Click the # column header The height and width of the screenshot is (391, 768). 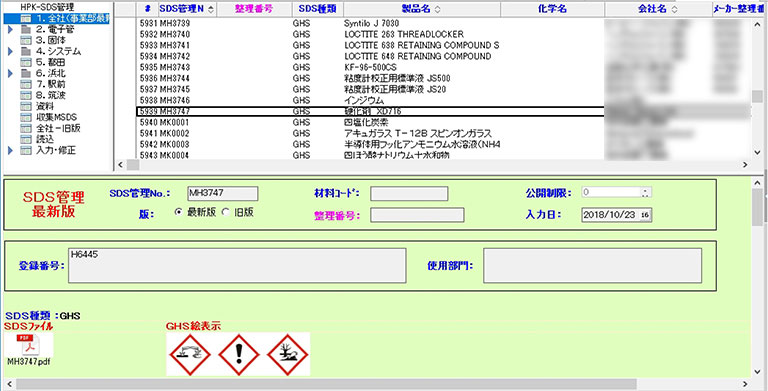[147, 9]
